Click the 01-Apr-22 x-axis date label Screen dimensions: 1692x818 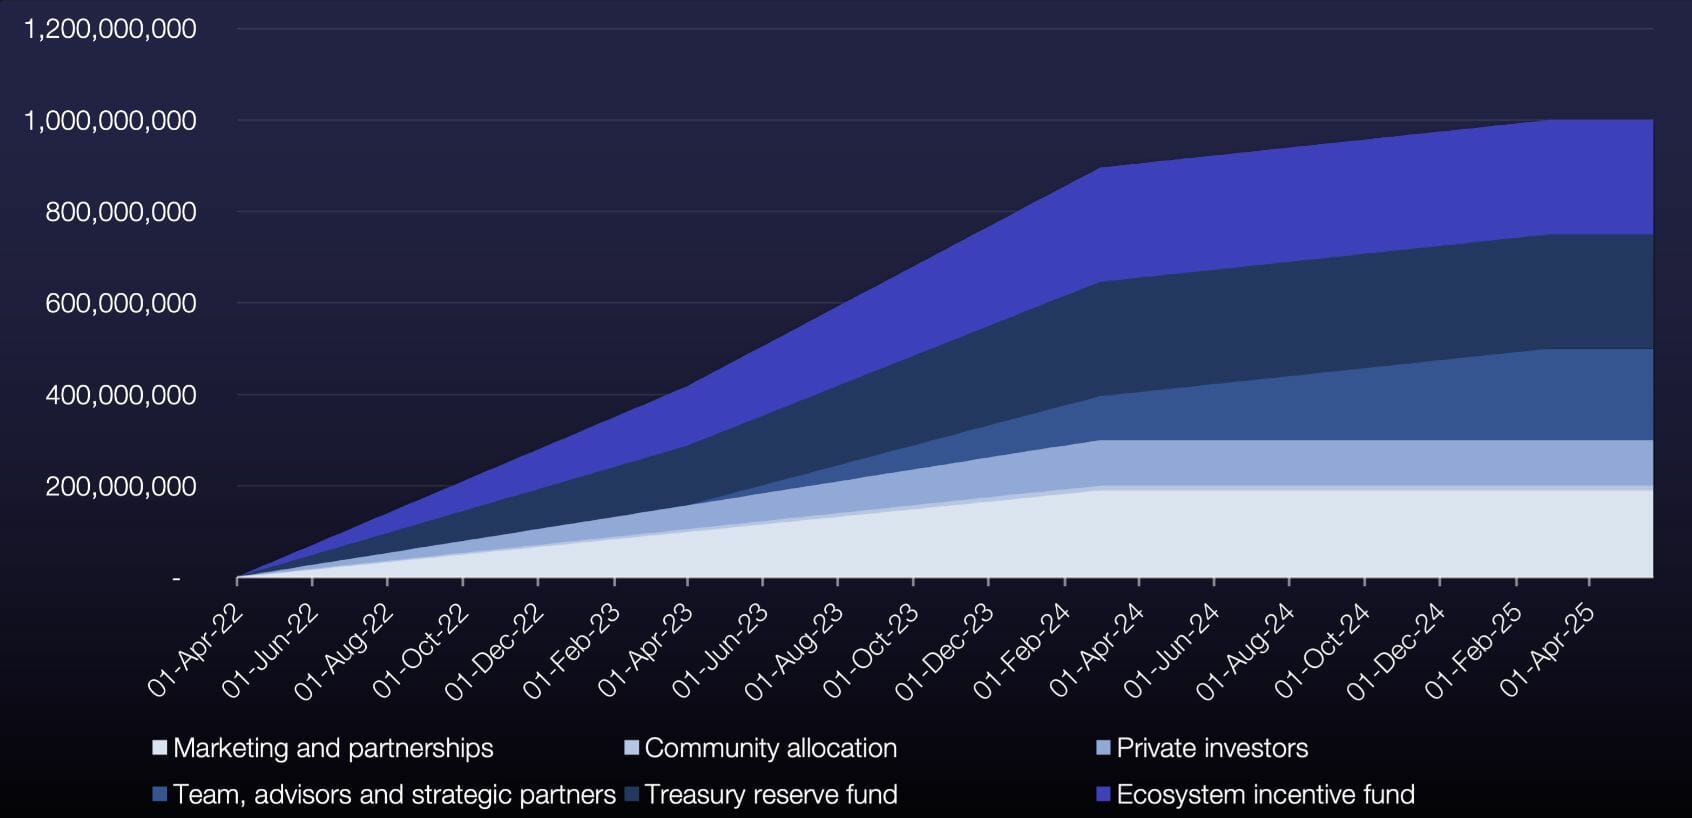pos(196,651)
